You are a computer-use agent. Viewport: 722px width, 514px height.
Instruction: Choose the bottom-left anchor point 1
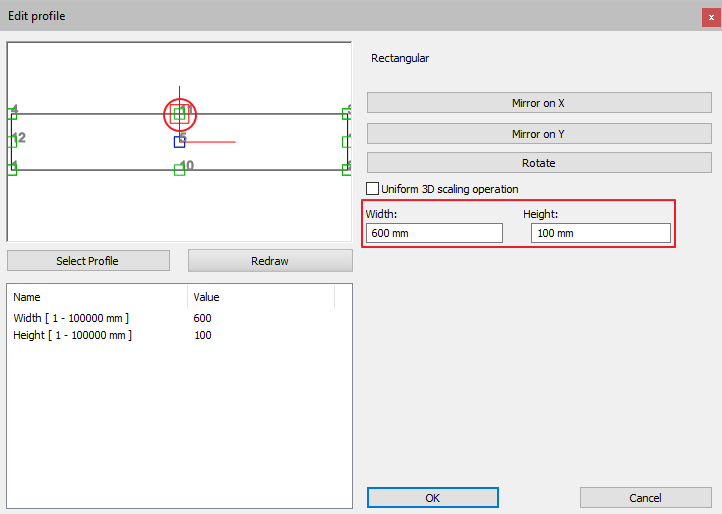(x=11, y=169)
